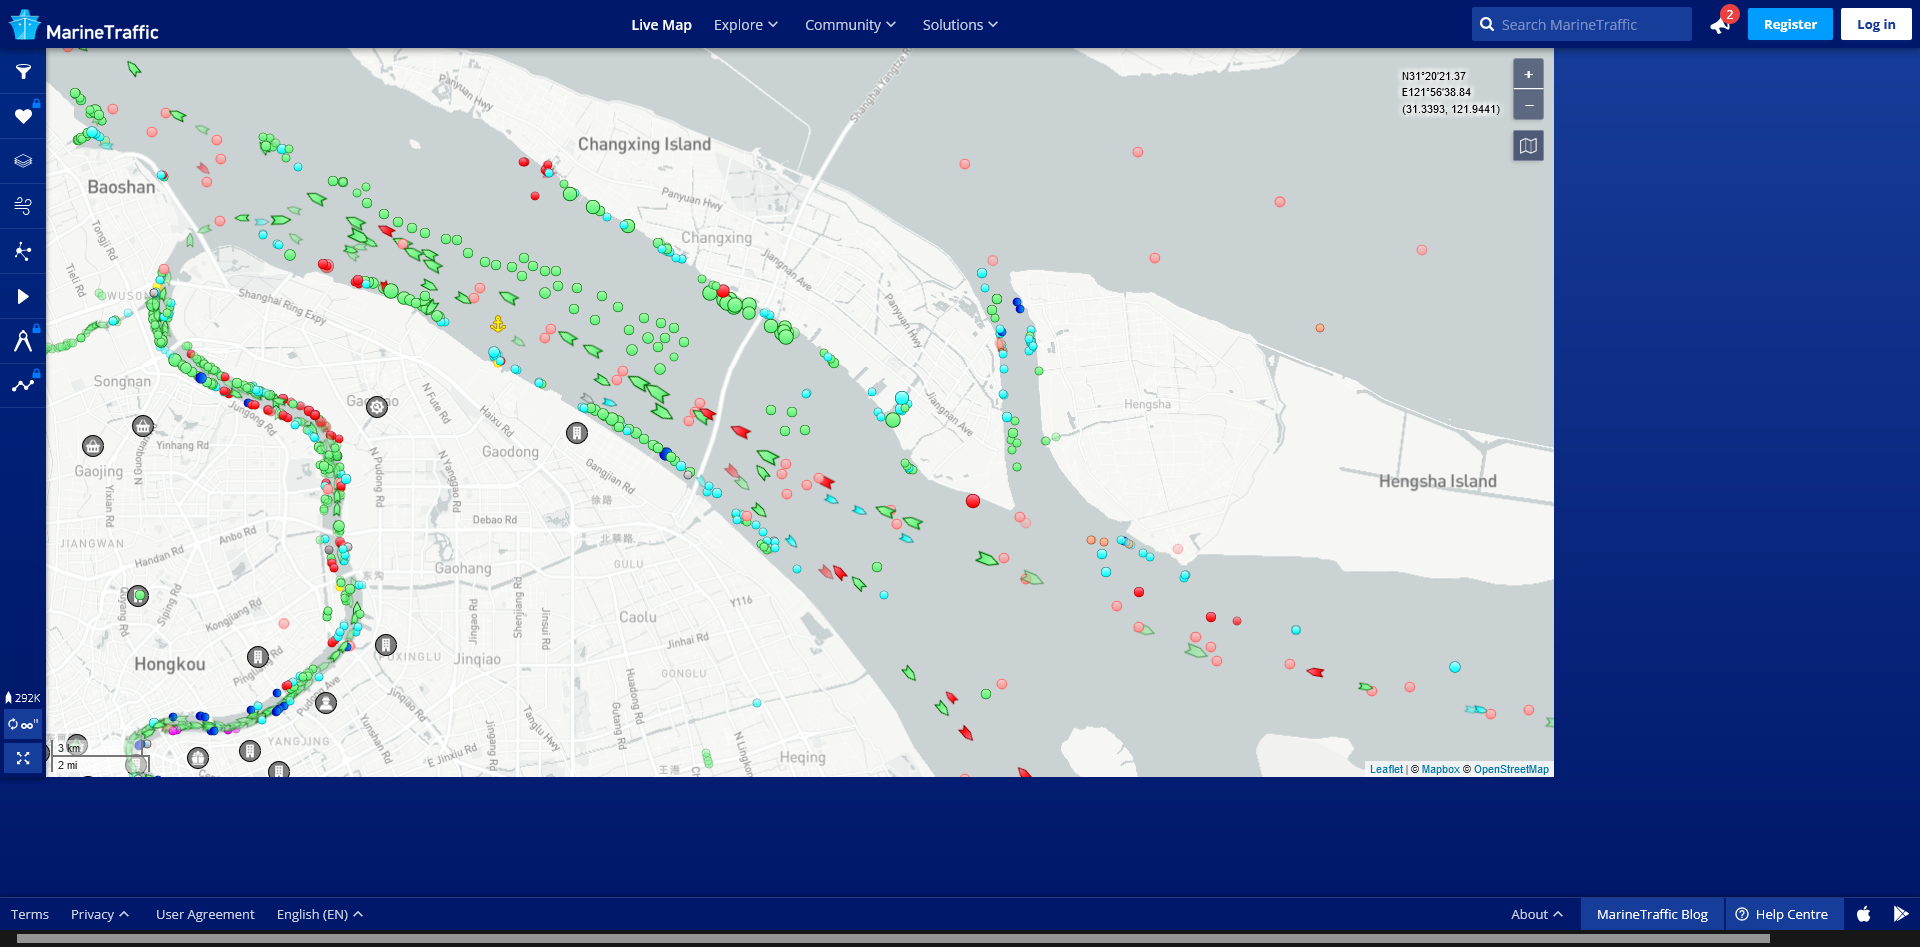1920x947 pixels.
Task: Open the voyage analytics line-chart tool
Action: tap(23, 386)
